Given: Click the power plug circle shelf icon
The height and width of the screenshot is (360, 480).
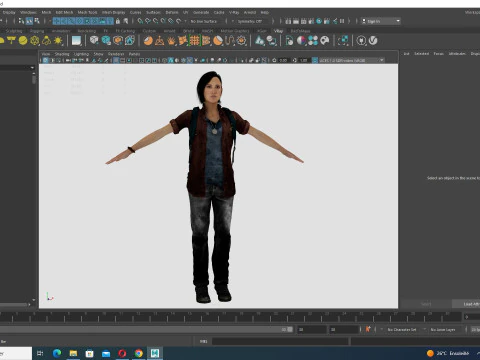Looking at the screenshot, I should 361,41.
